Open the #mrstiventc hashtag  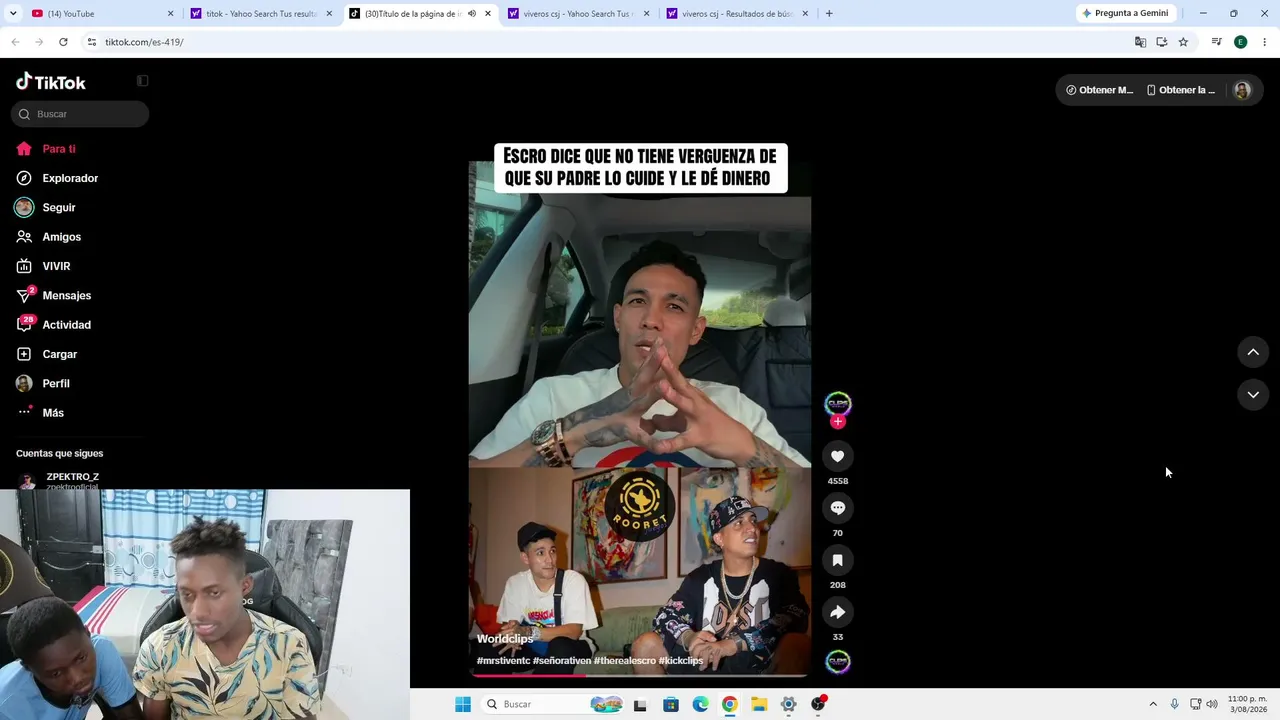pyautogui.click(x=503, y=661)
